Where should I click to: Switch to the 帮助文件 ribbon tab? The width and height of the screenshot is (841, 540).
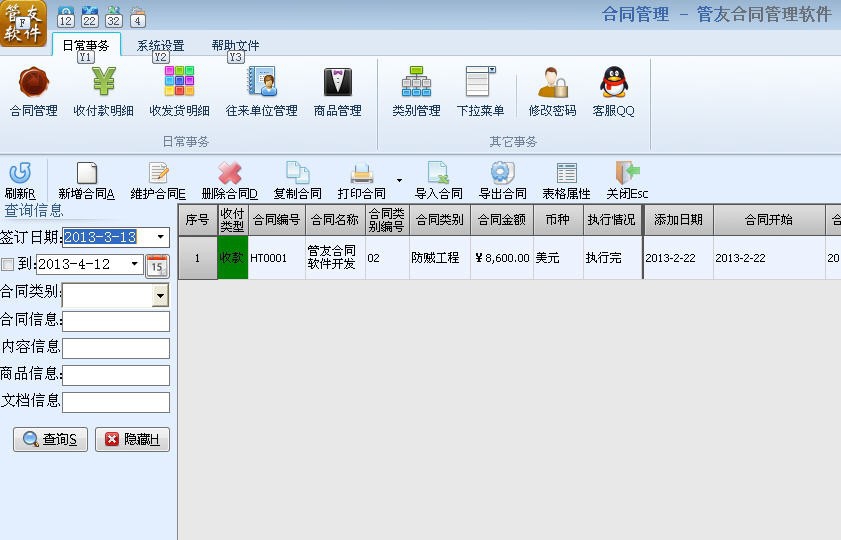coord(235,45)
